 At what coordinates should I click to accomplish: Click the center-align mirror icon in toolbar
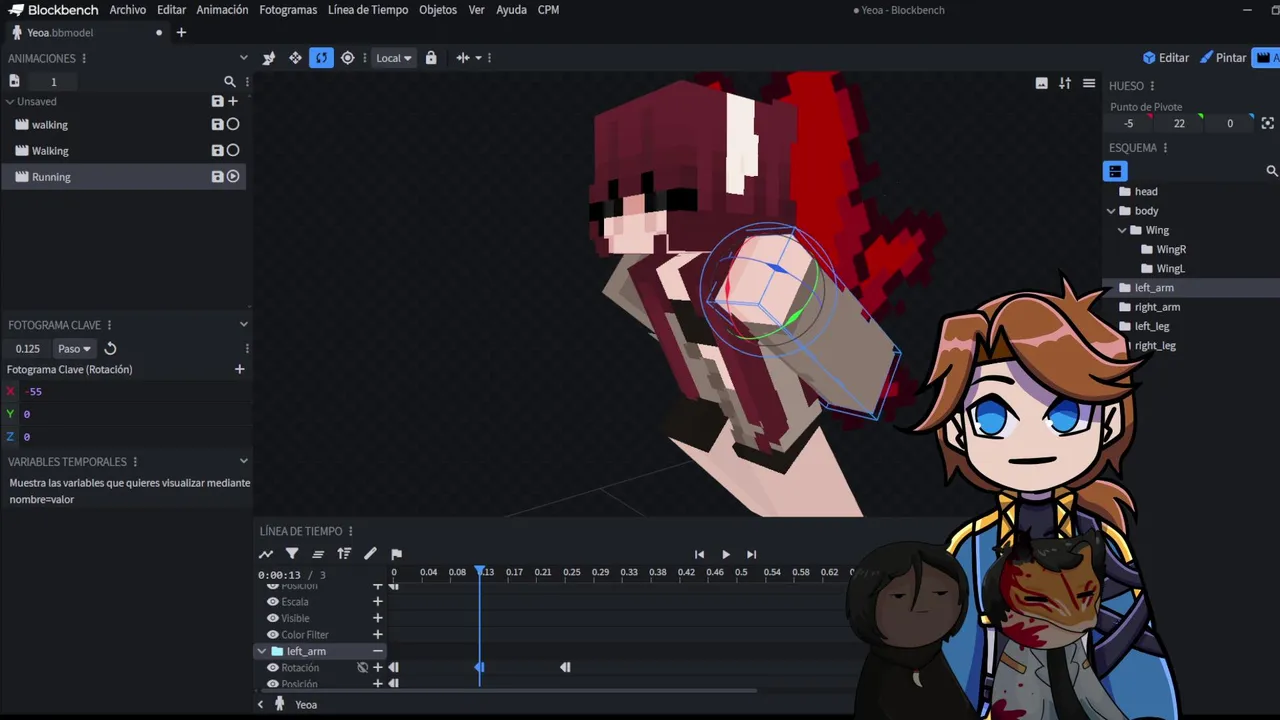click(463, 58)
